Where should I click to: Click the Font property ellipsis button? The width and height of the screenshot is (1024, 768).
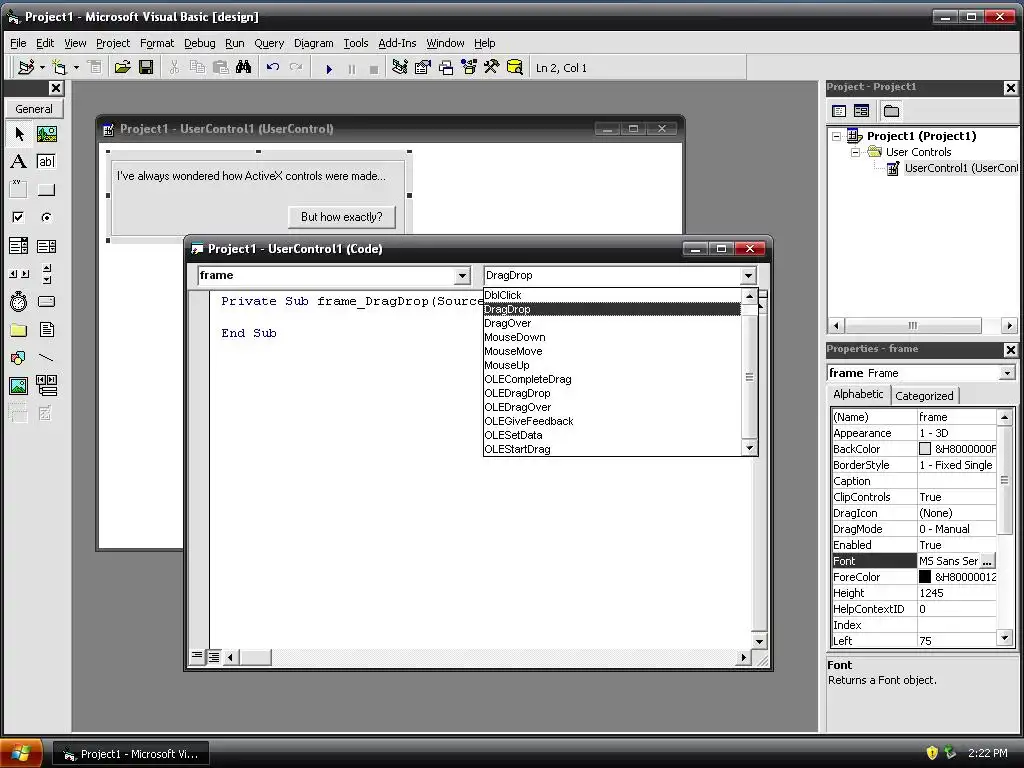pos(987,561)
